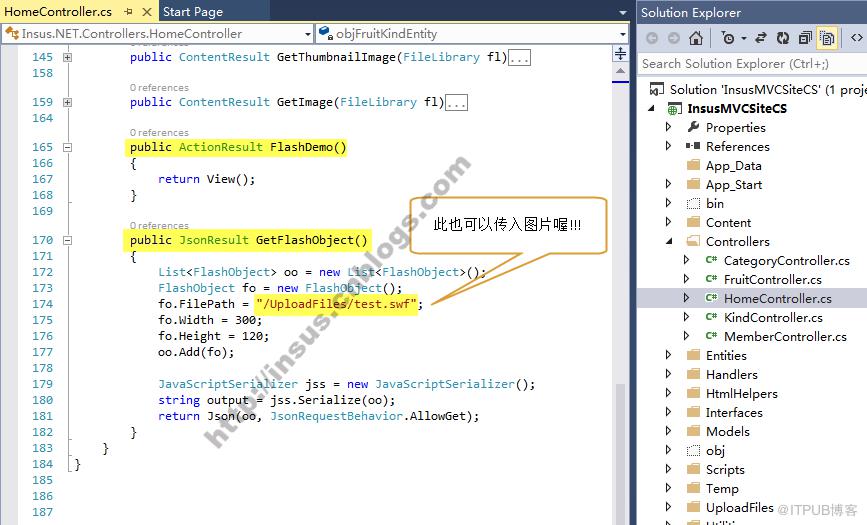
Task: Click the editor scrollbar up arrow
Action: tap(620, 71)
